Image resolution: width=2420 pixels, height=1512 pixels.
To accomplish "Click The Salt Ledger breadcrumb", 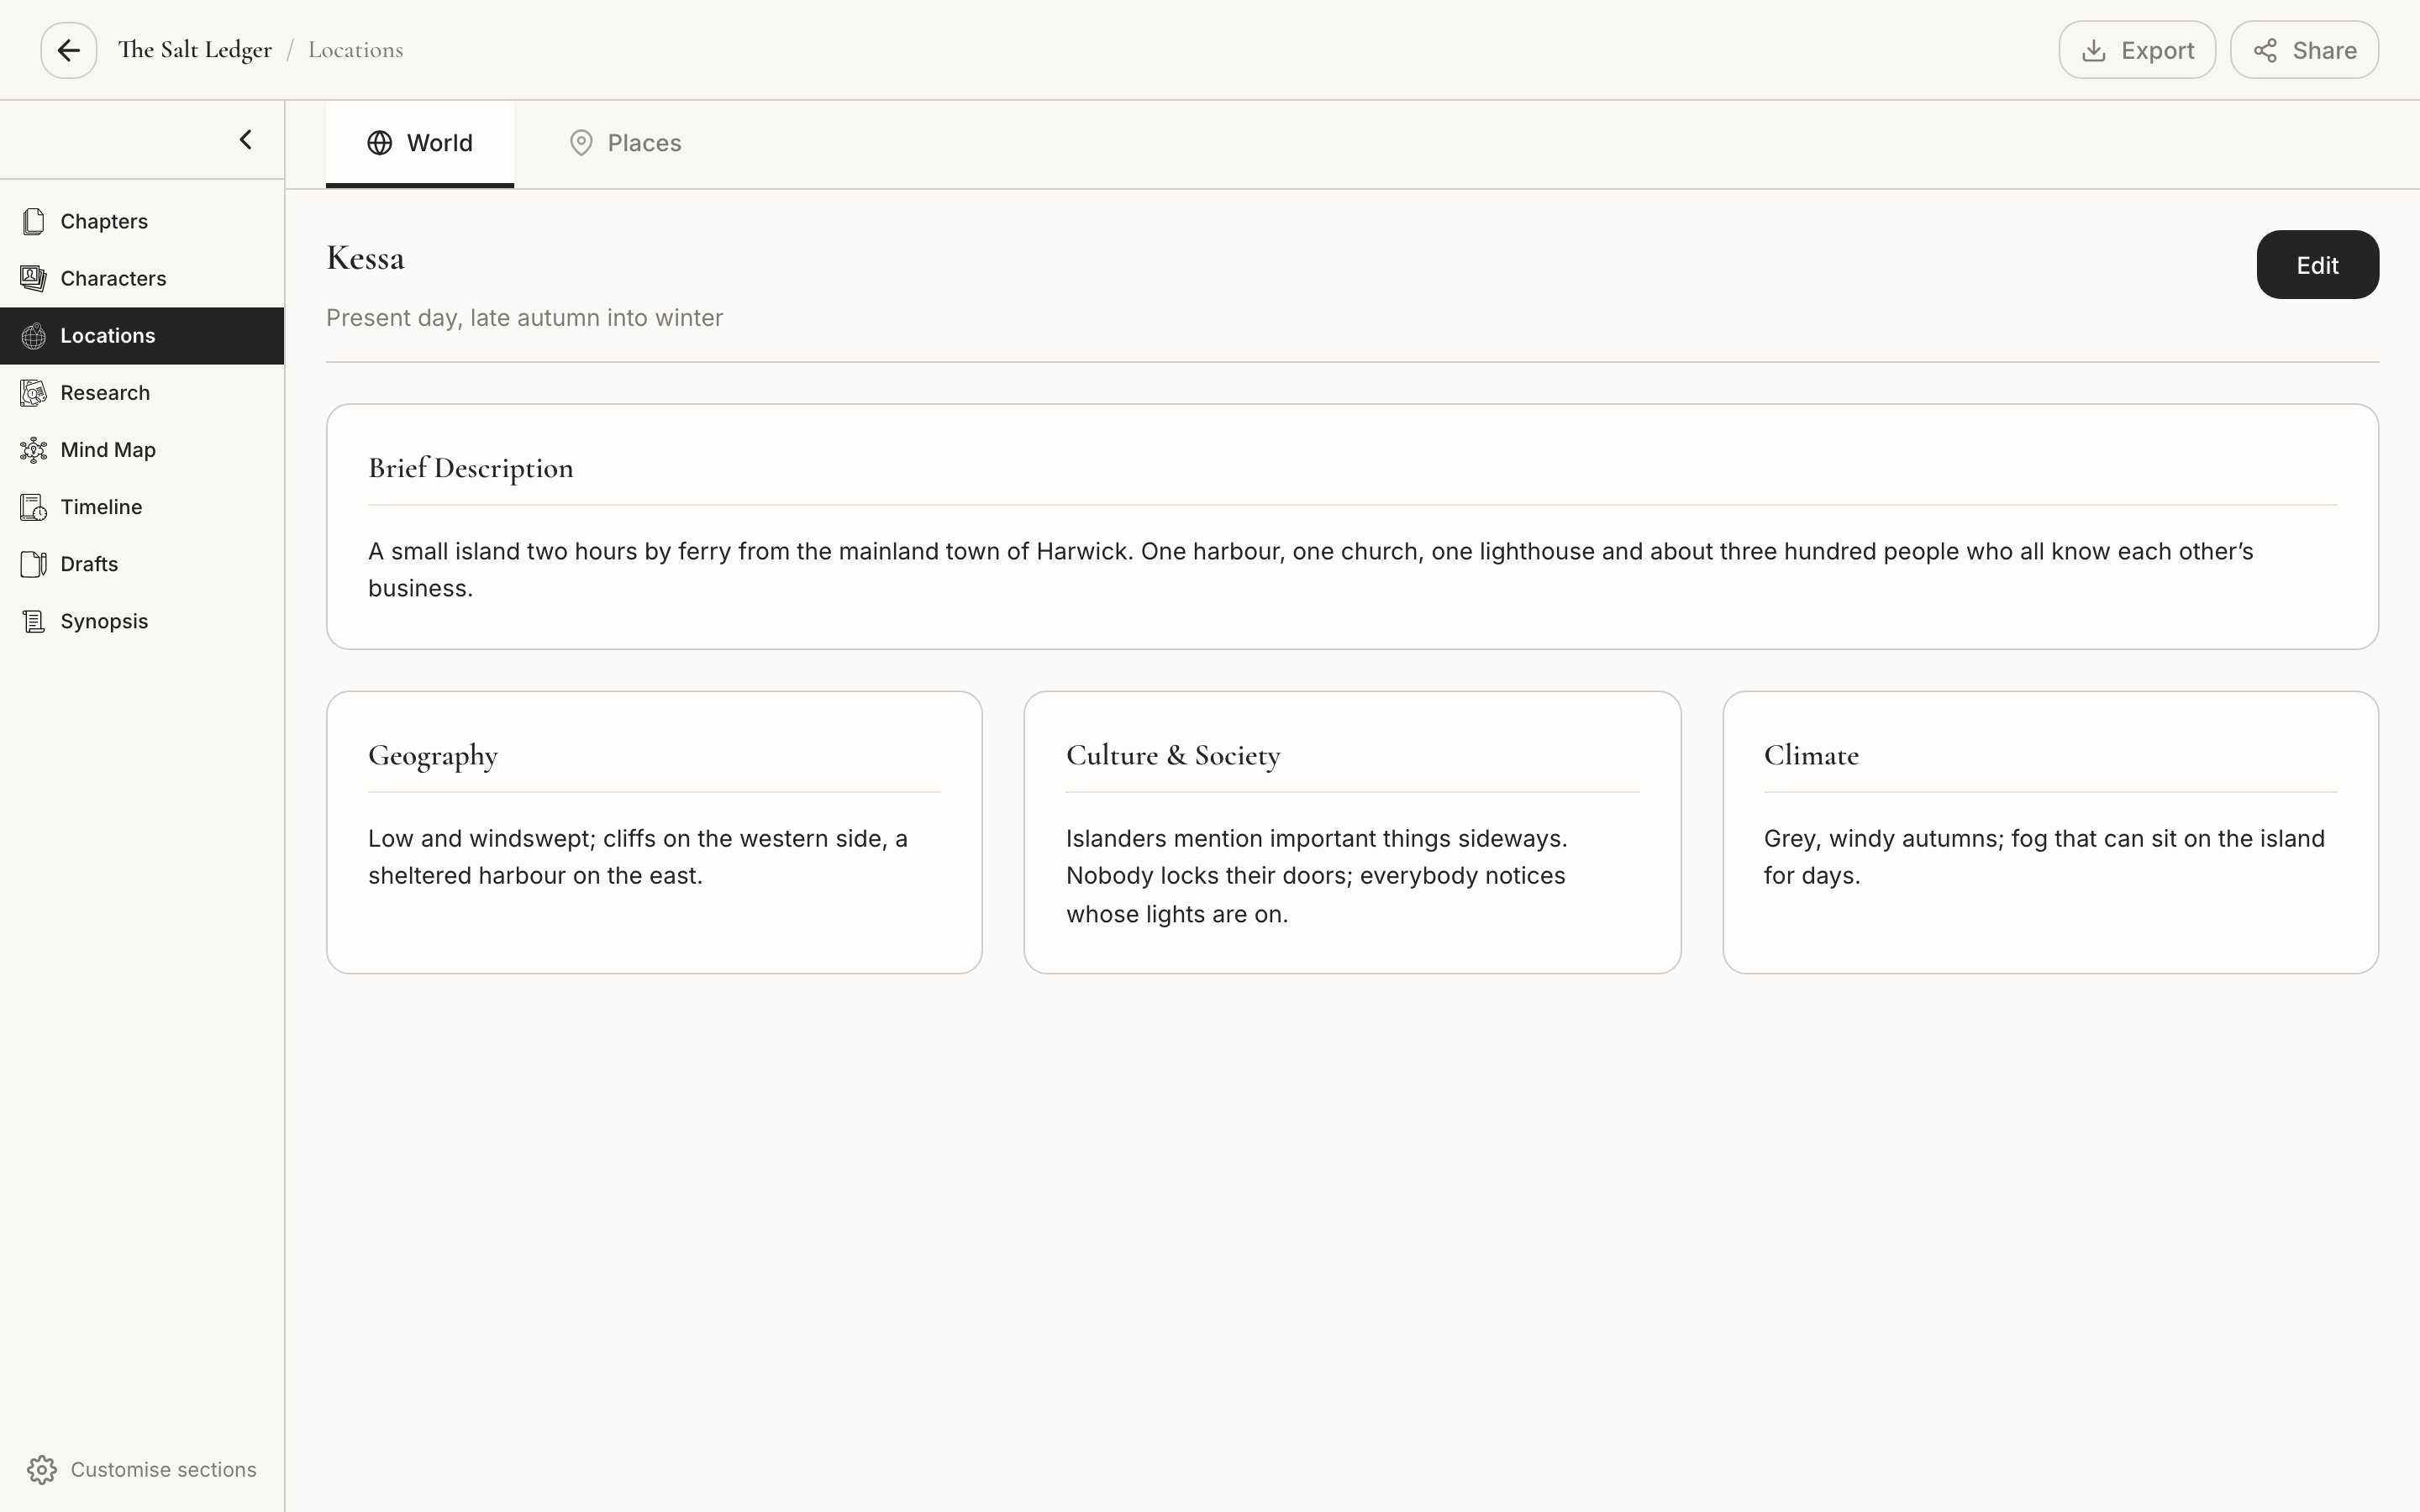I will point(195,50).
